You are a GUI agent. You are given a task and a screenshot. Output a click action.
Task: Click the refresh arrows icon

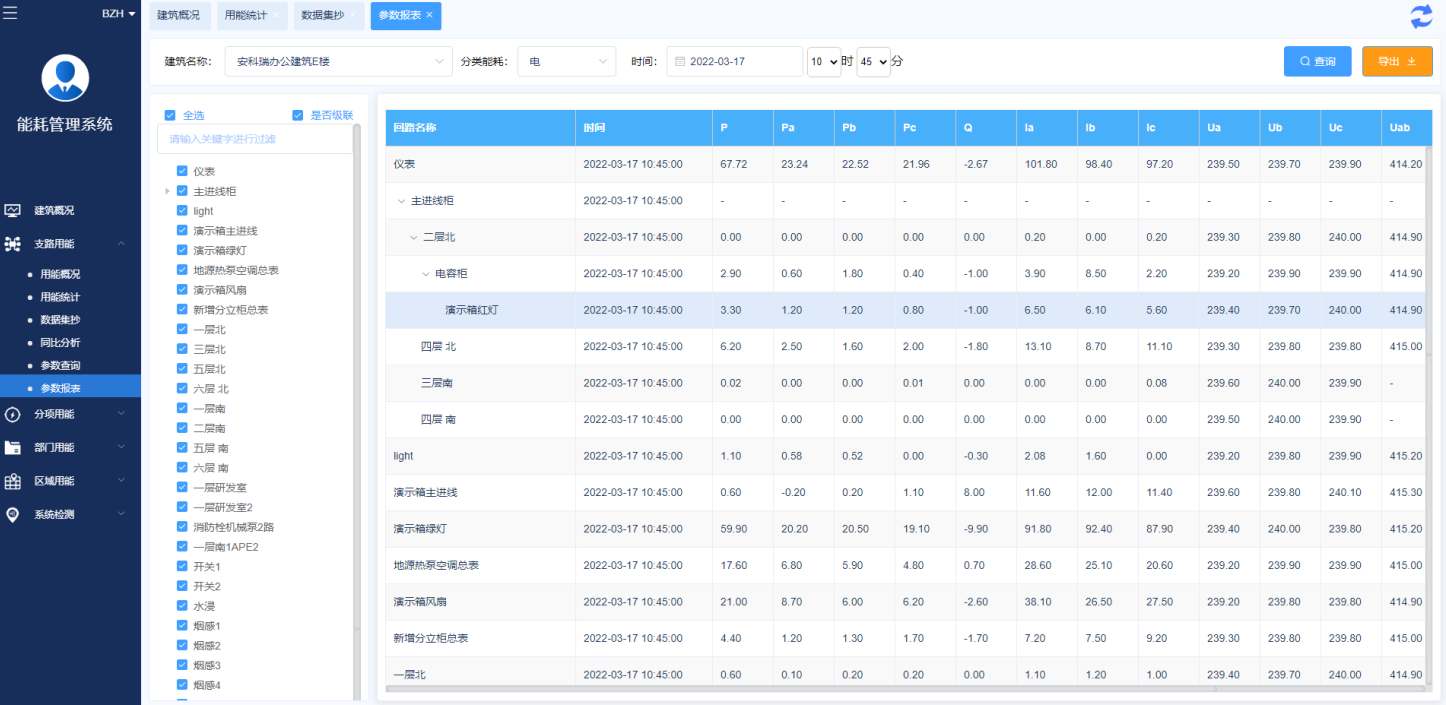coord(1421,16)
